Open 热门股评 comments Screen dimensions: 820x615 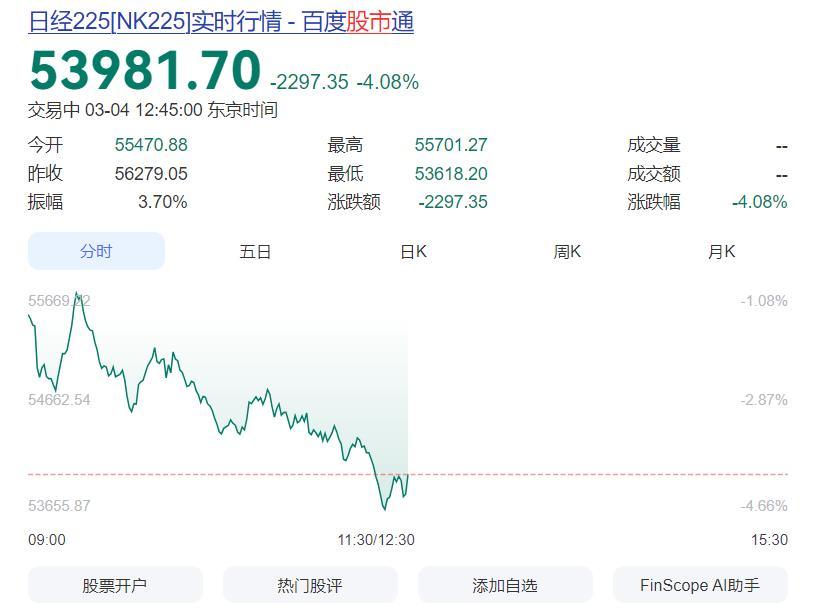tap(310, 585)
